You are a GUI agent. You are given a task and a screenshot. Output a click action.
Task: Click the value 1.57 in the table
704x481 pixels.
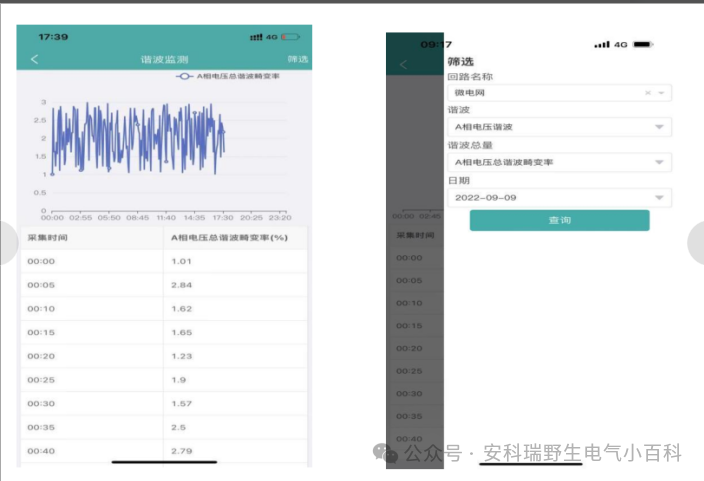[x=181, y=404]
